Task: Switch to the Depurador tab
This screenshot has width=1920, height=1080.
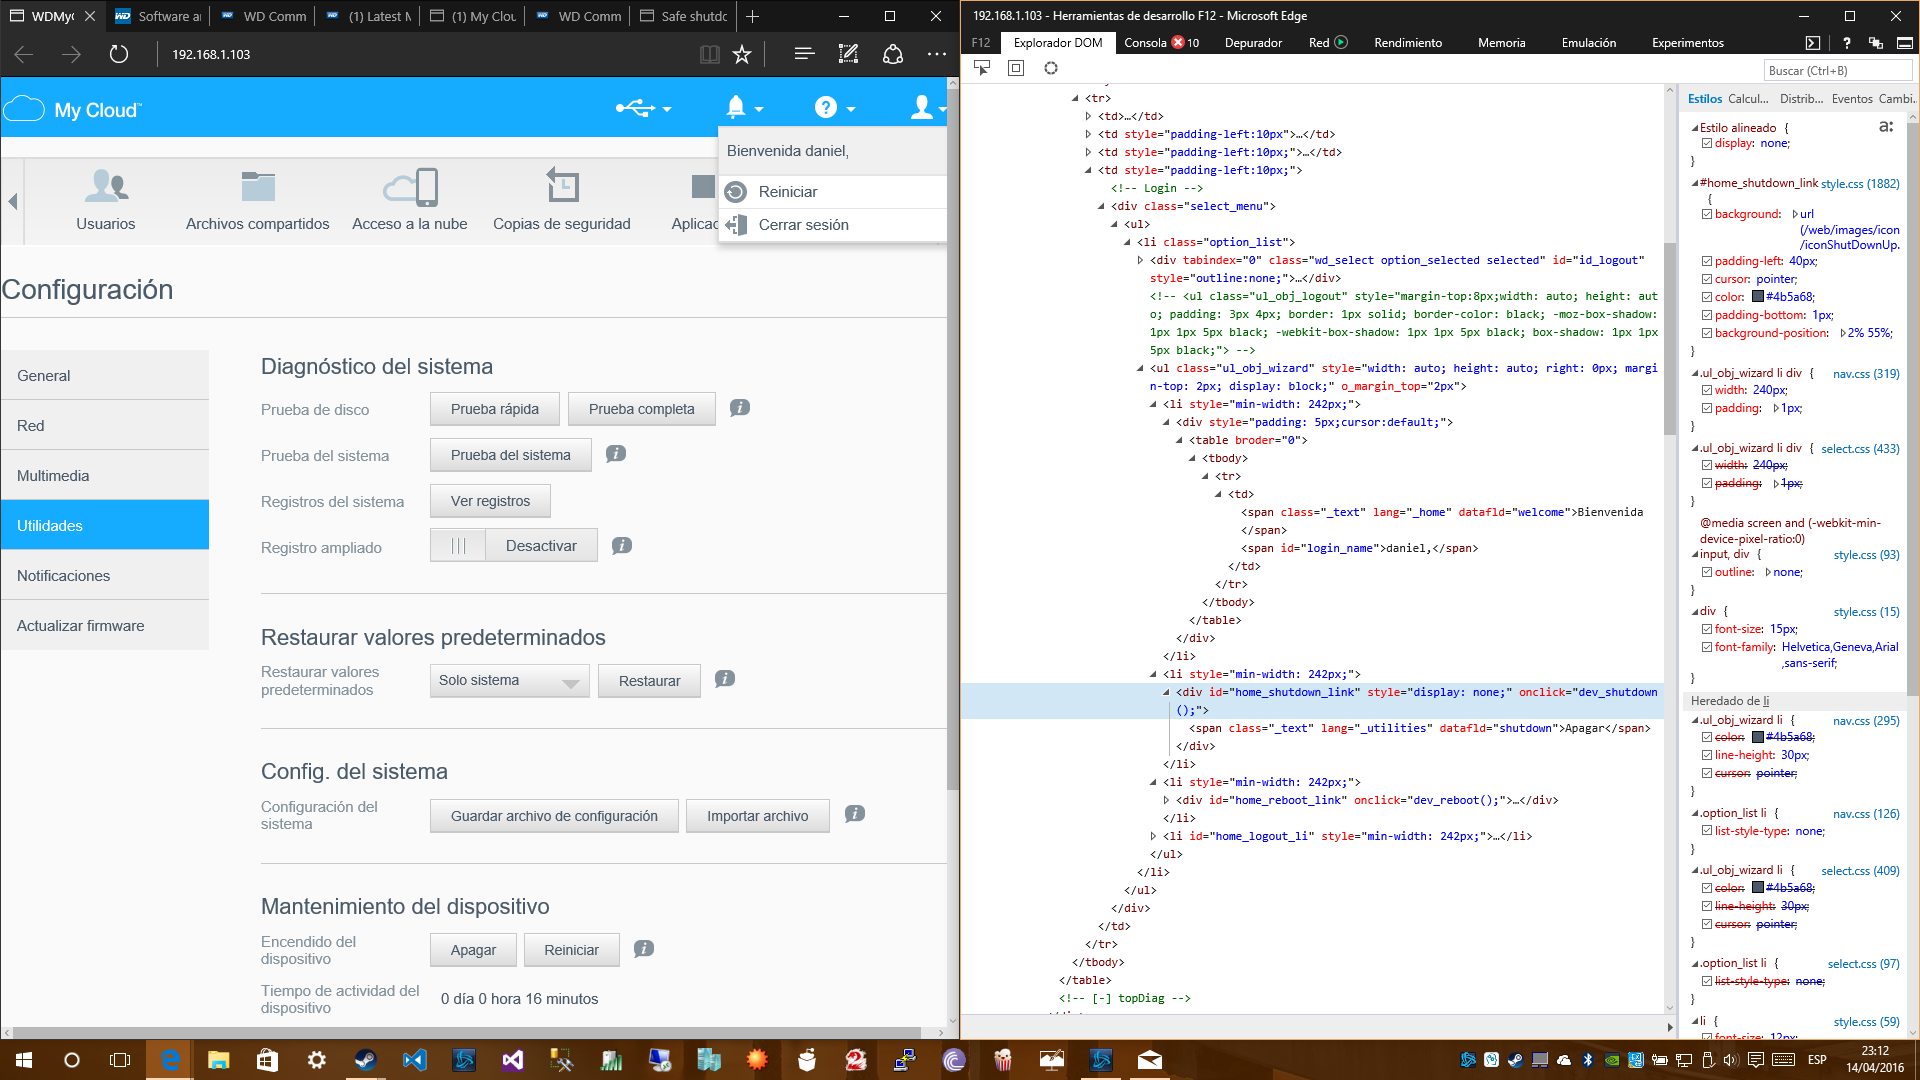Action: 1253,43
